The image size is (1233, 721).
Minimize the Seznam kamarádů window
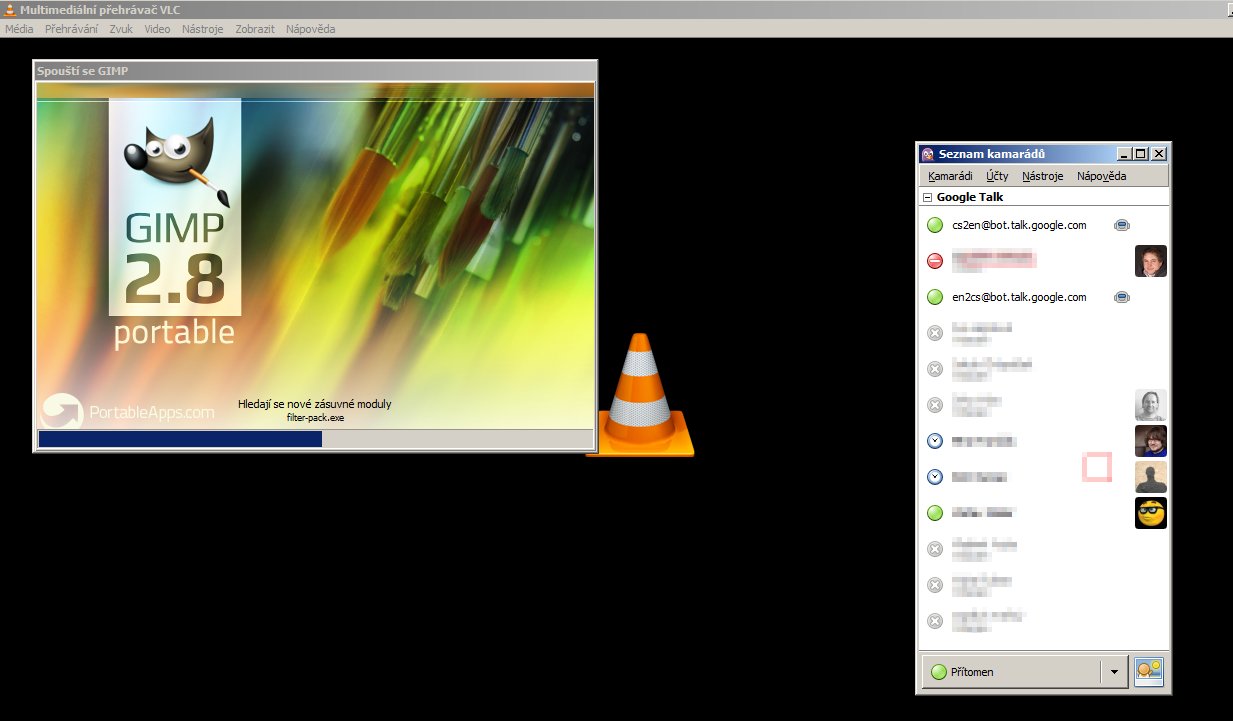point(1124,154)
